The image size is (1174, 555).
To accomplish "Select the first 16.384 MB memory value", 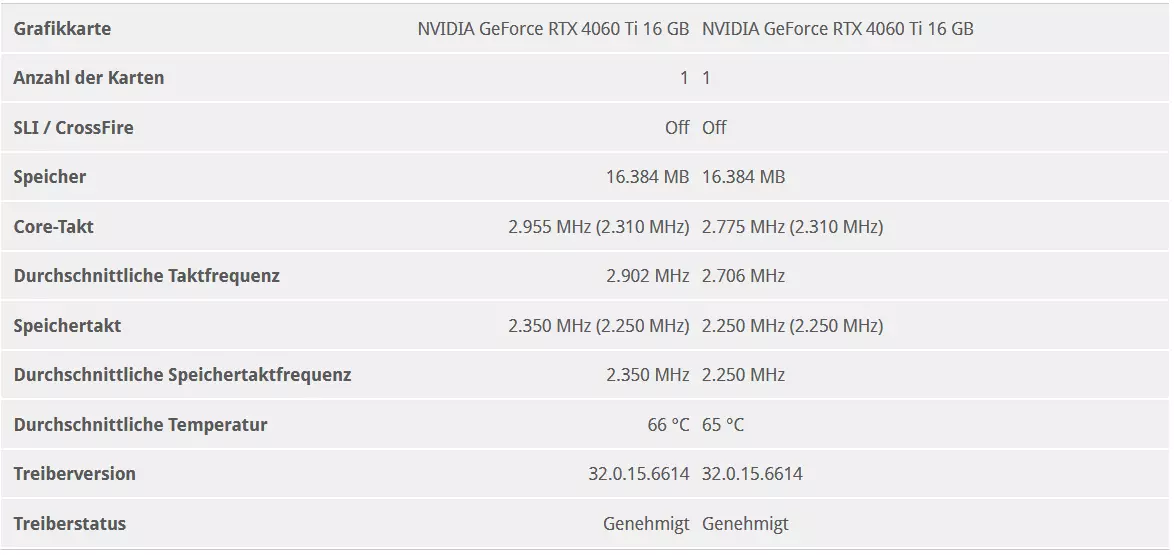I will pos(648,177).
